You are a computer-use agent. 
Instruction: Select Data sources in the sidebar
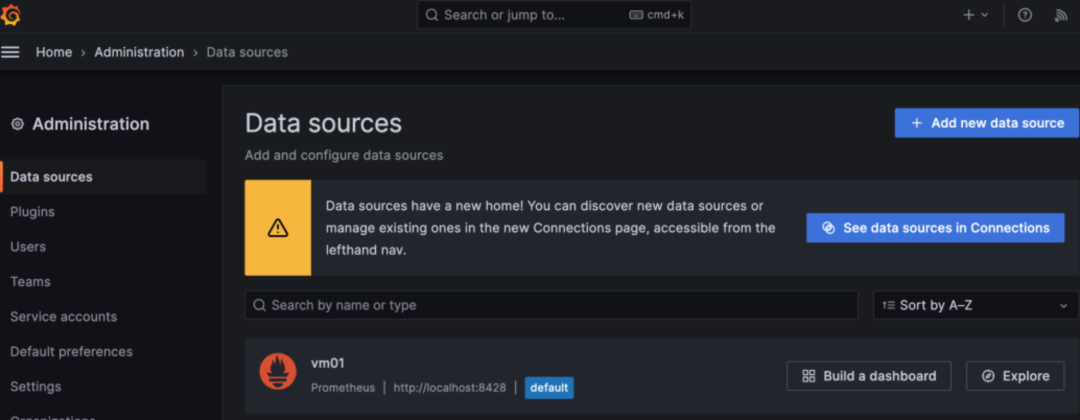pyautogui.click(x=104, y=177)
